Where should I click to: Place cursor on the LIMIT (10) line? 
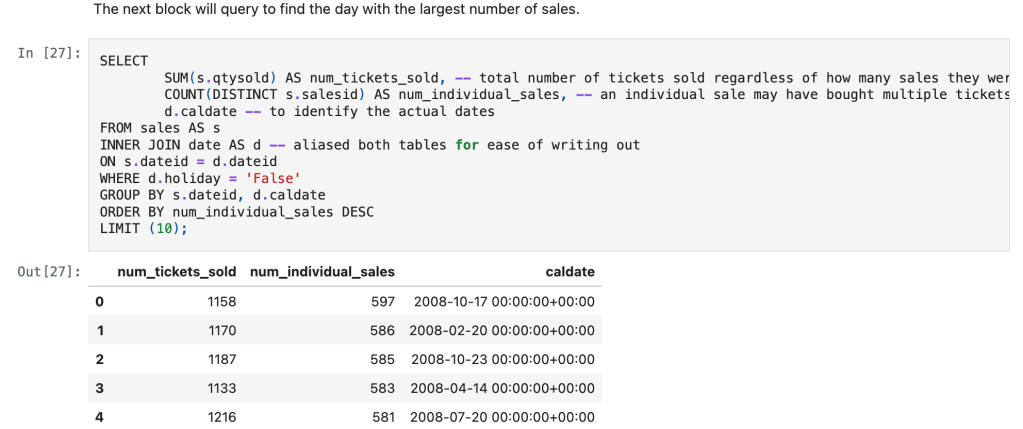[143, 228]
